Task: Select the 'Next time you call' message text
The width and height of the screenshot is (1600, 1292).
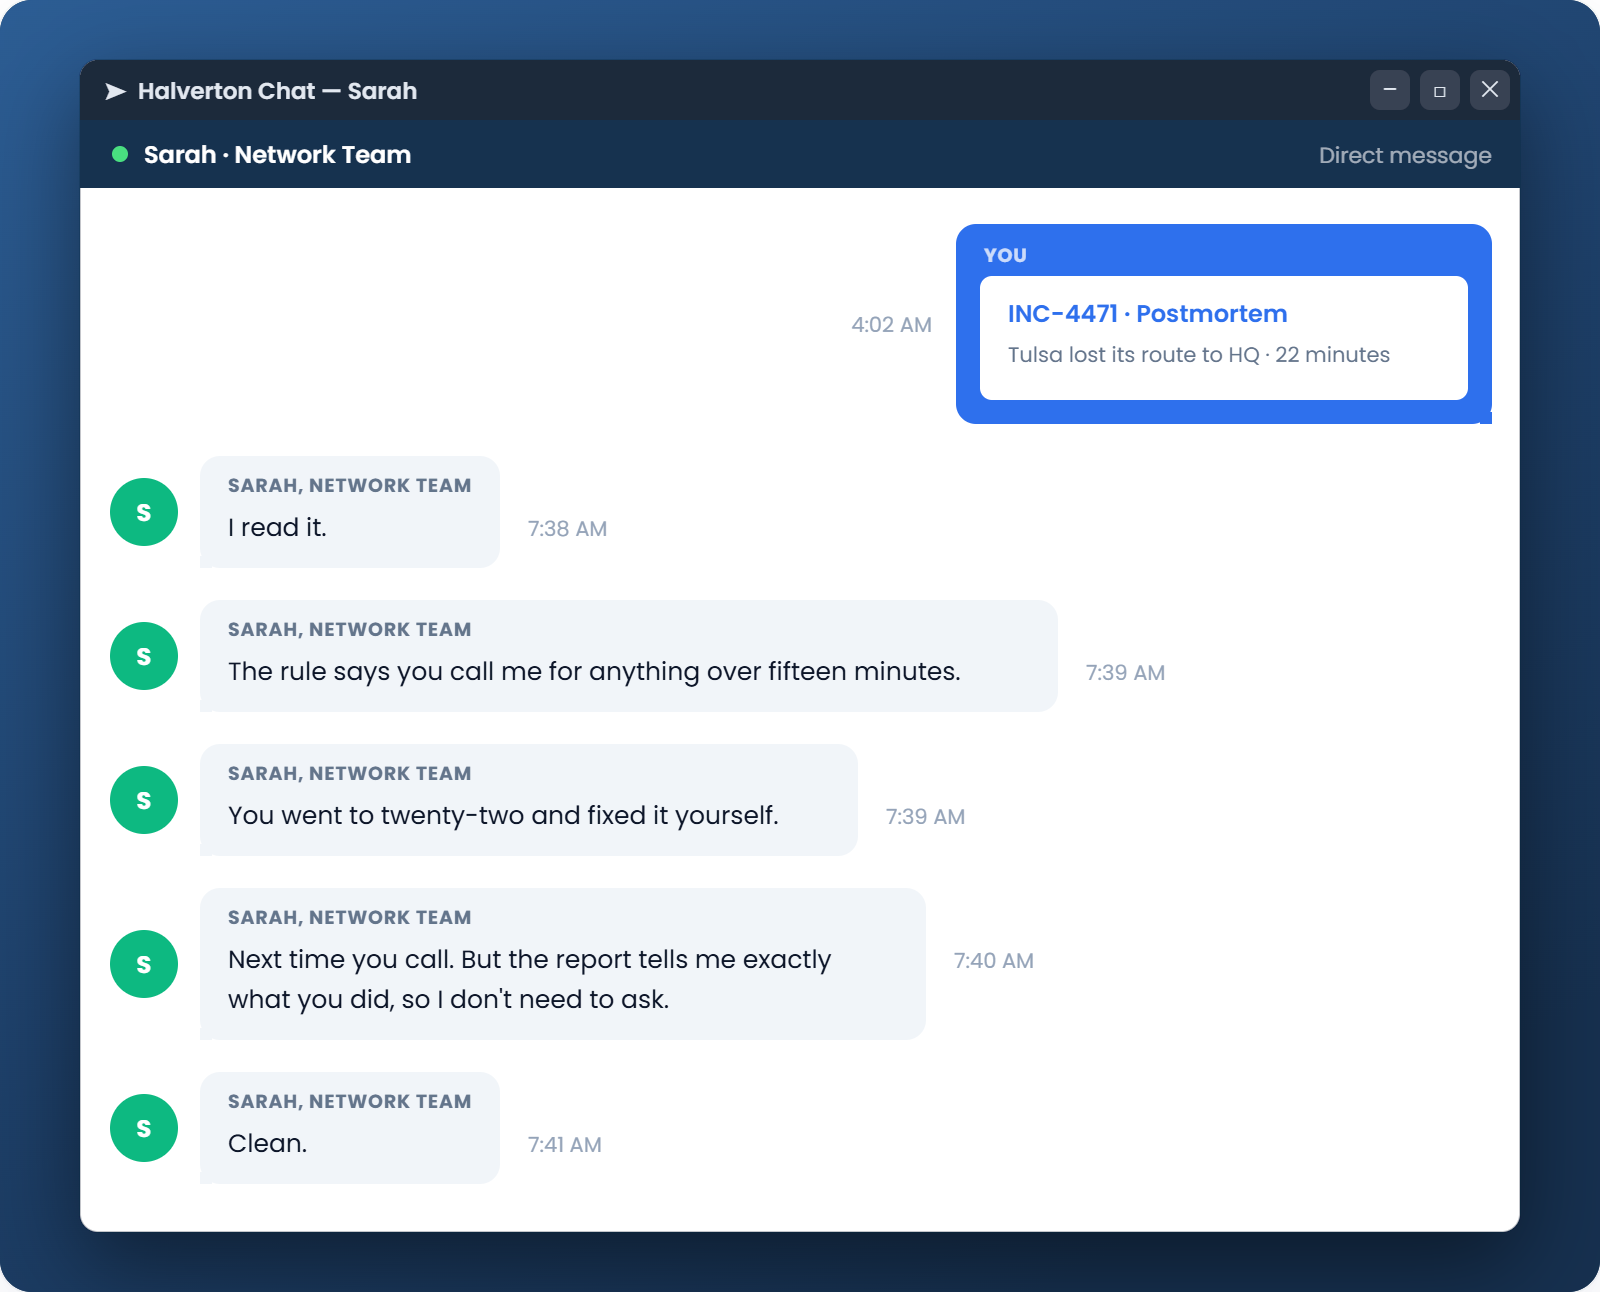Action: click(x=529, y=980)
